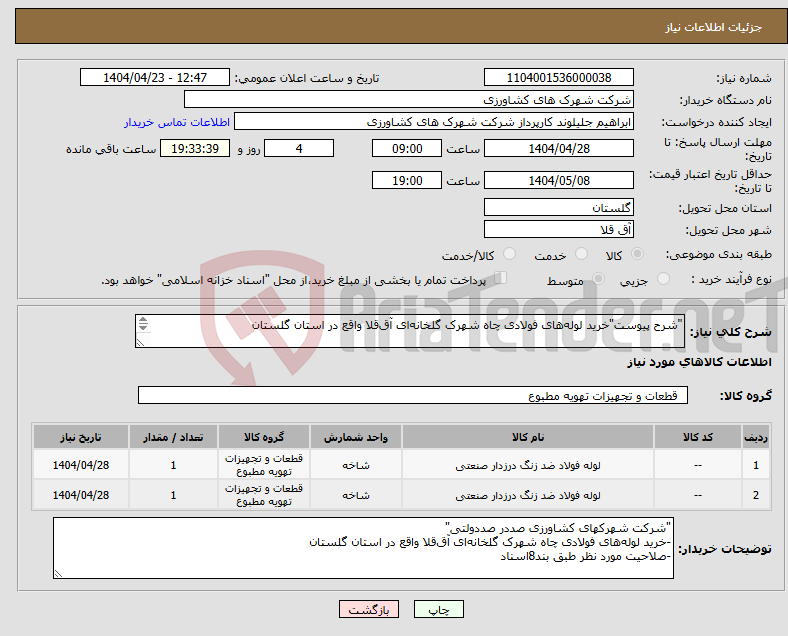Click the گروه کالا column header
This screenshot has height=636, width=788.
point(264,437)
